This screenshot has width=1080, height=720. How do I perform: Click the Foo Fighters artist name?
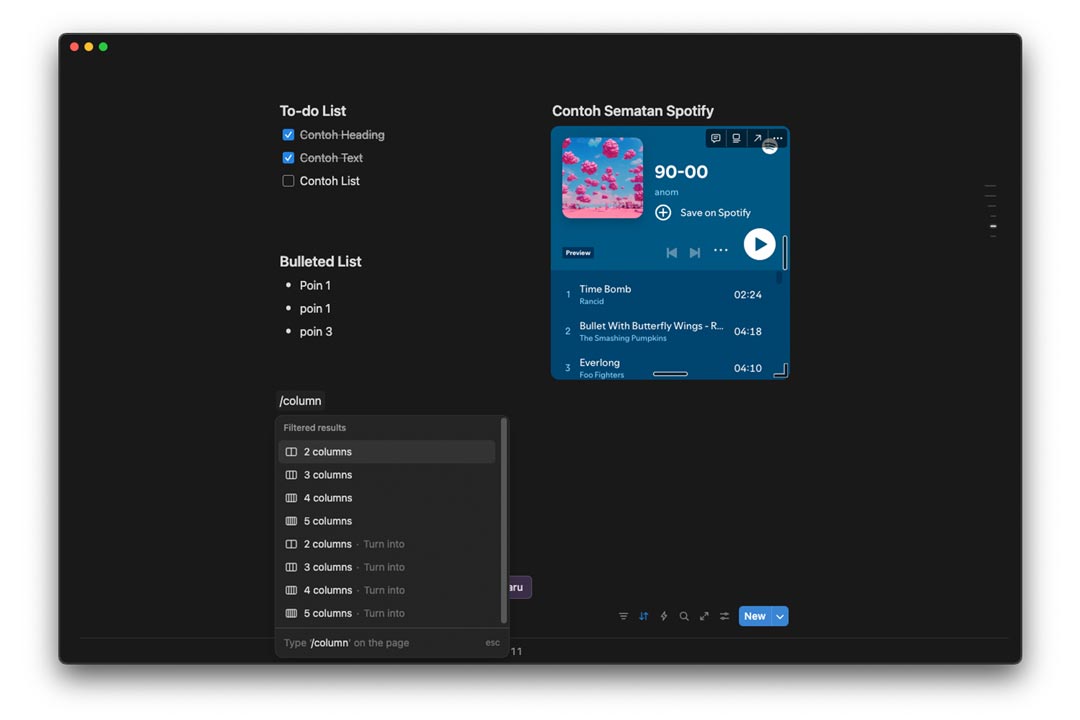tap(601, 375)
